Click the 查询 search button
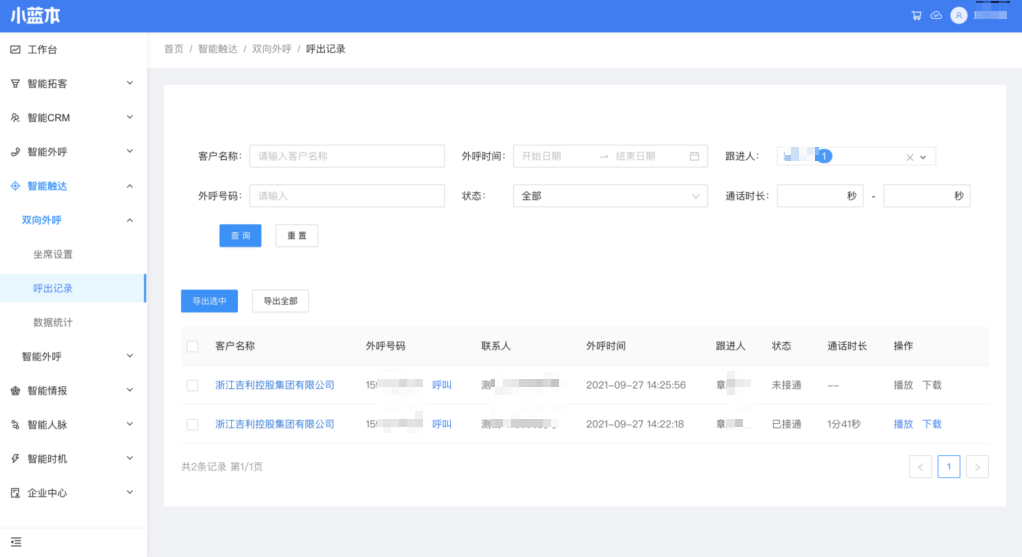The height and width of the screenshot is (557, 1022). [x=240, y=235]
